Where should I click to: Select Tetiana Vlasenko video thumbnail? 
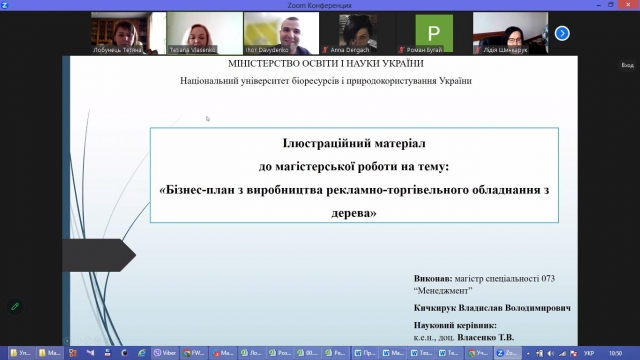point(205,33)
